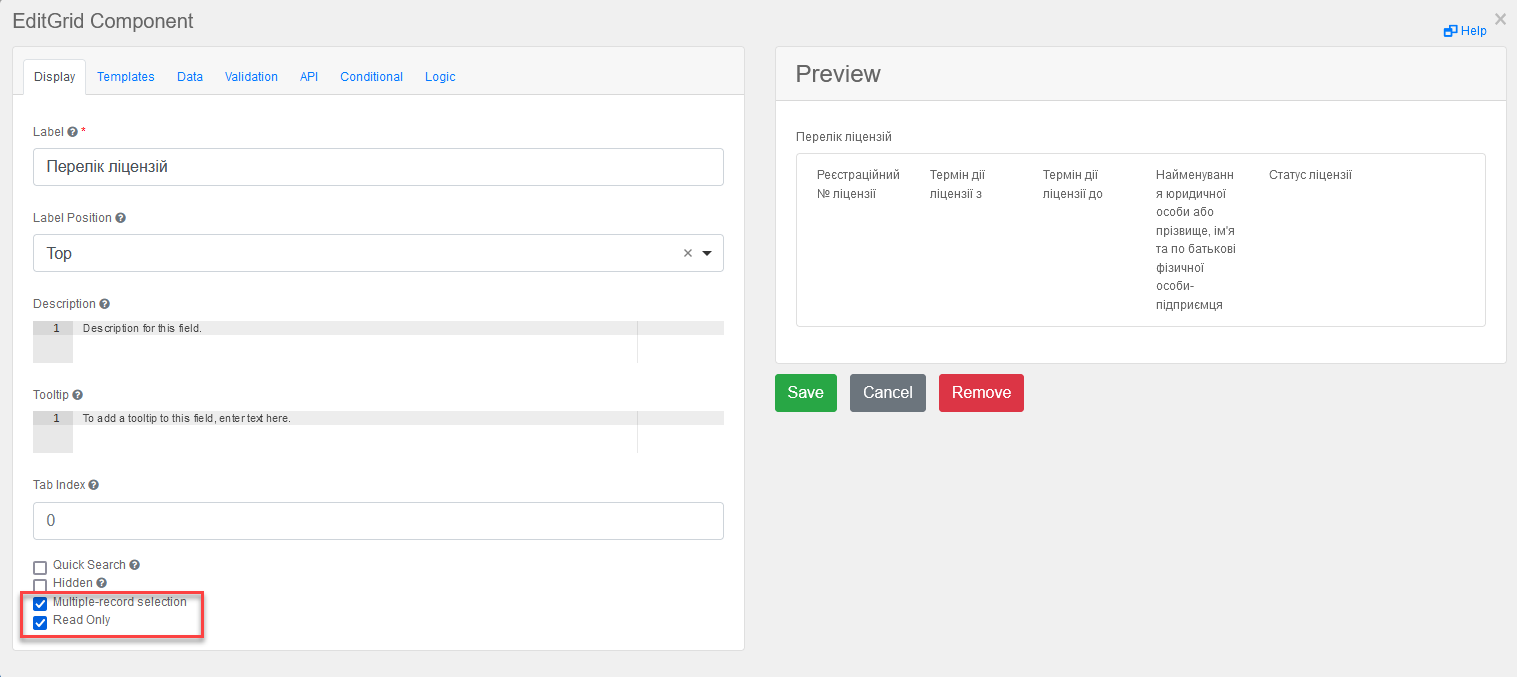This screenshot has height=677, width=1517.
Task: Click the Label help question icon
Action: tap(72, 132)
